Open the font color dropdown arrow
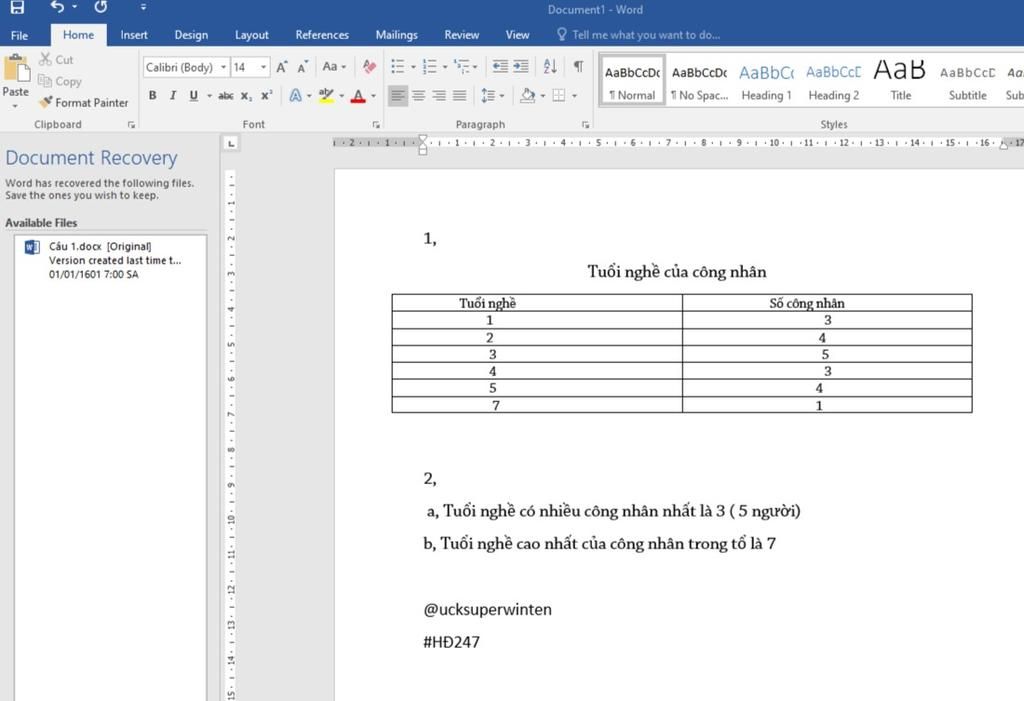The width and height of the screenshot is (1024, 701). (374, 97)
